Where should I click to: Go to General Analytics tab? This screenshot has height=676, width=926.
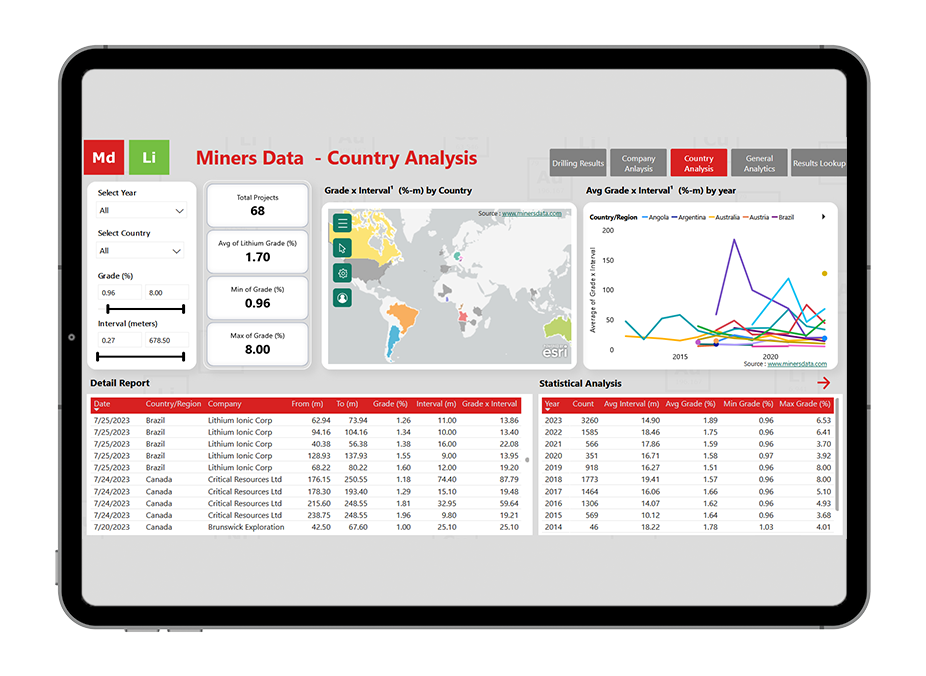759,163
